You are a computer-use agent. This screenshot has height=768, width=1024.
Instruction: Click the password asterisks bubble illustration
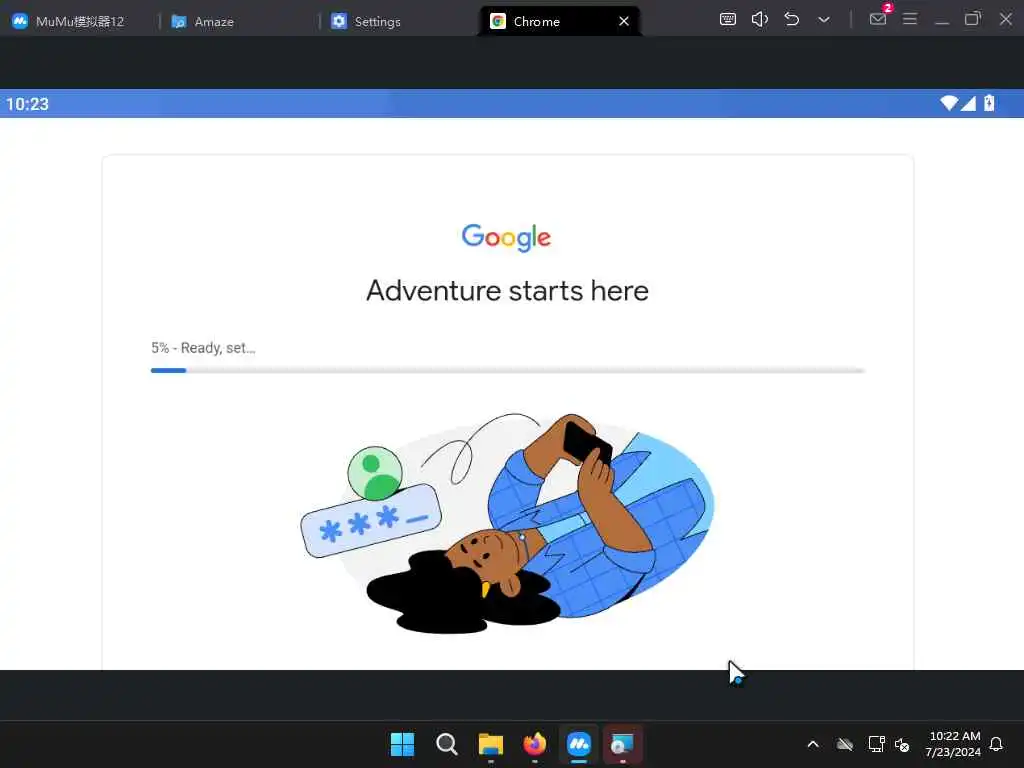pyautogui.click(x=370, y=520)
